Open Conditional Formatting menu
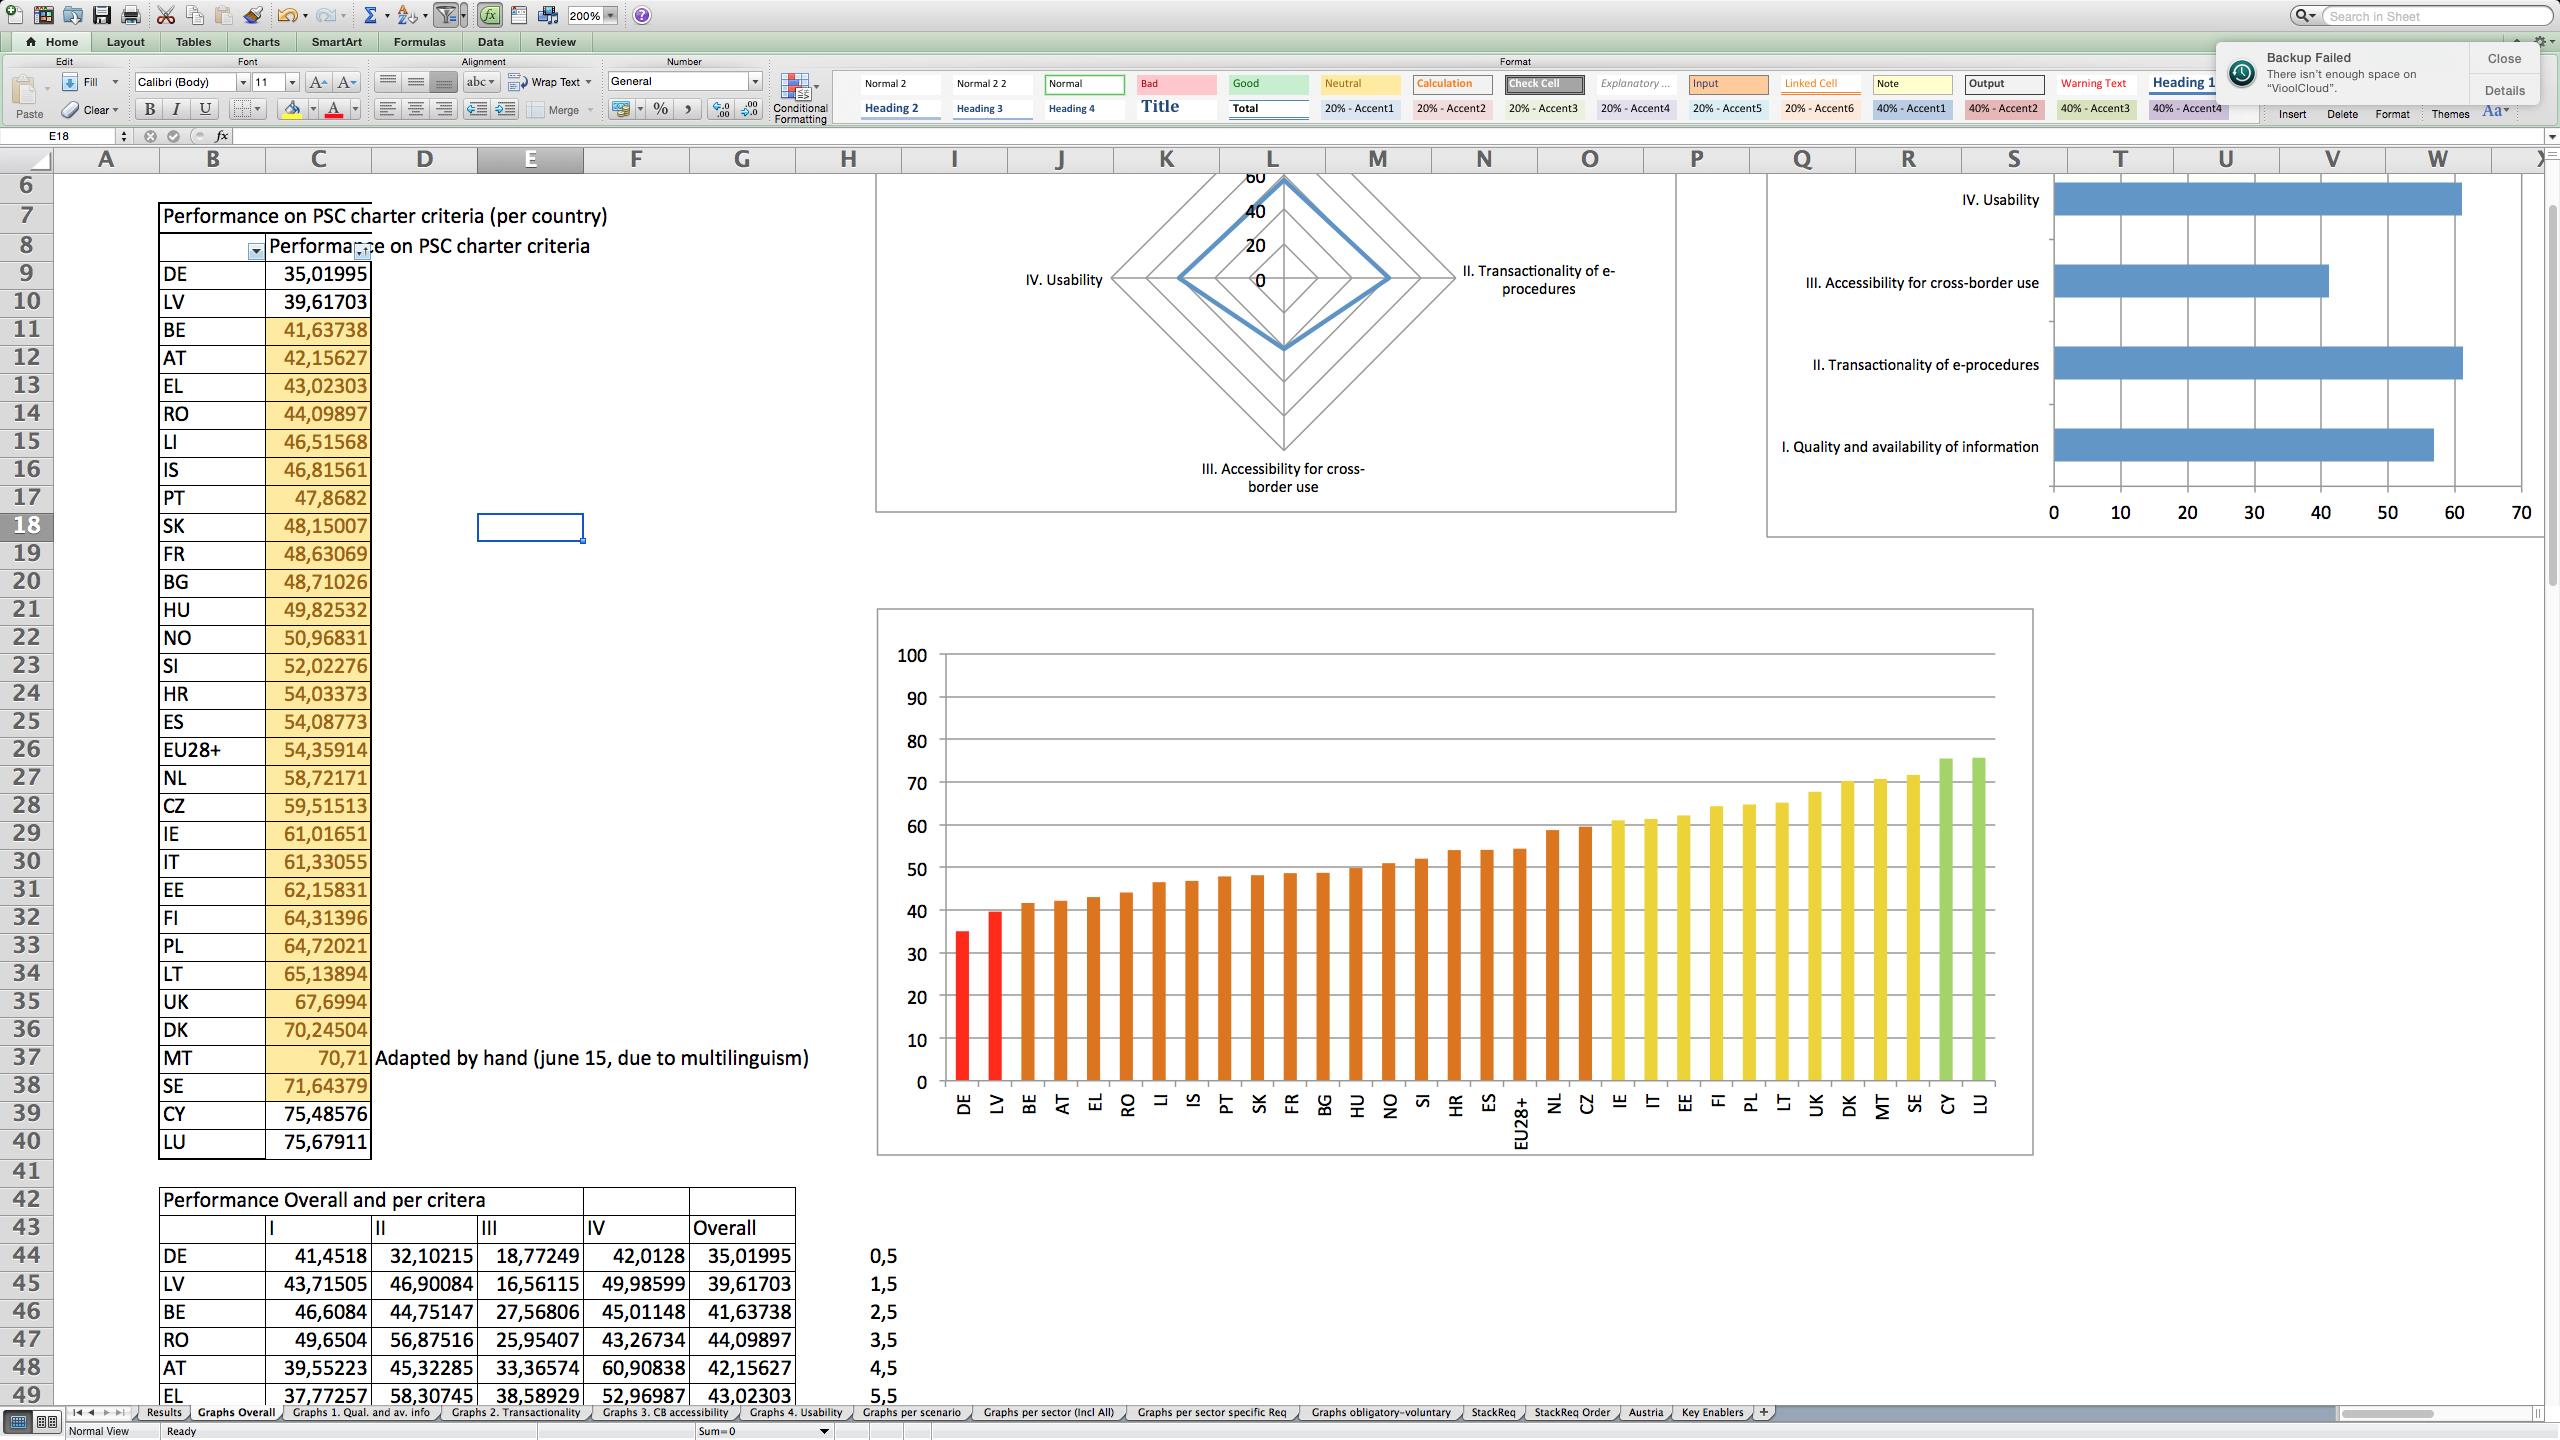Image resolution: width=2560 pixels, height=1440 pixels. coord(800,98)
